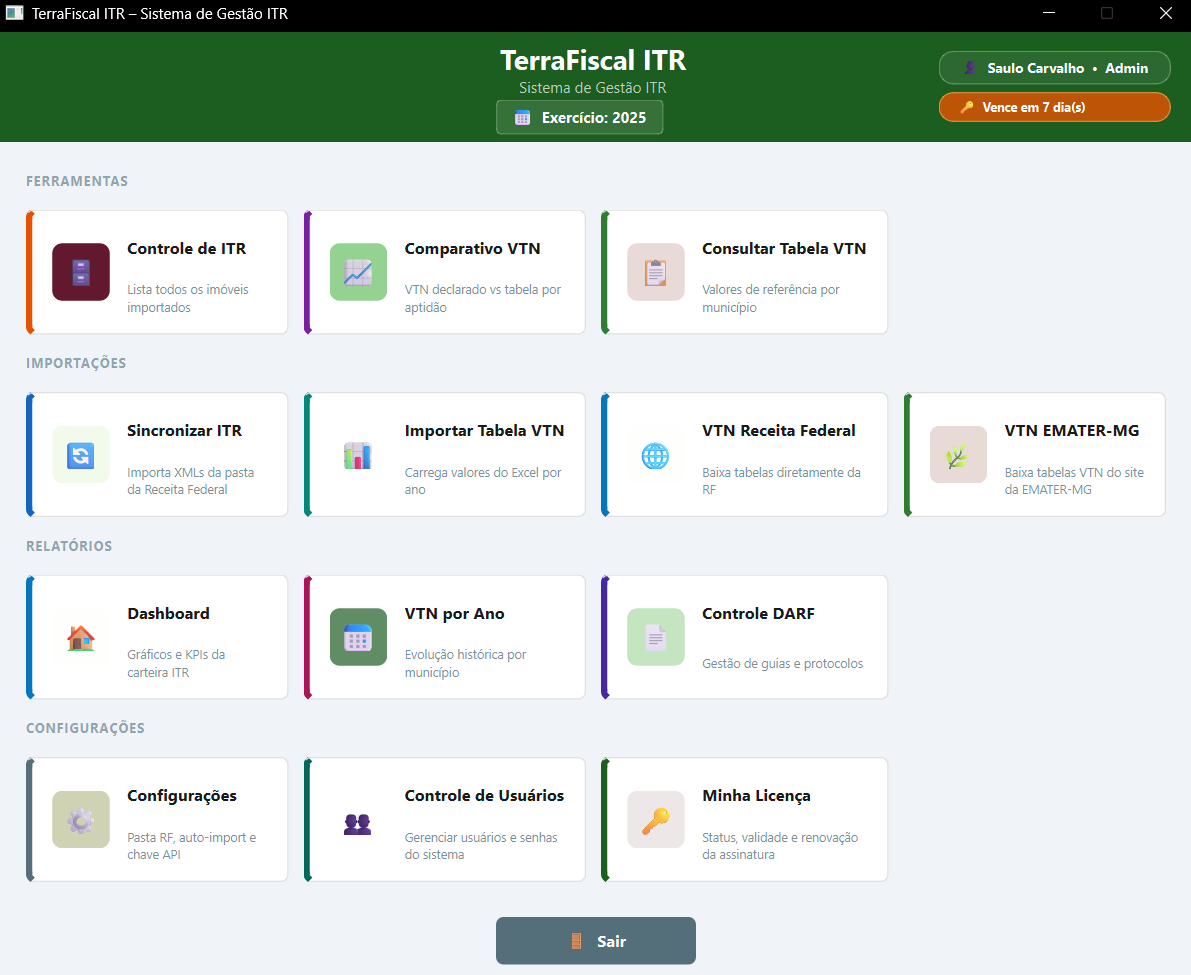Click the Sincronizar ITR sync arrows icon
The image size is (1191, 975).
[81, 455]
